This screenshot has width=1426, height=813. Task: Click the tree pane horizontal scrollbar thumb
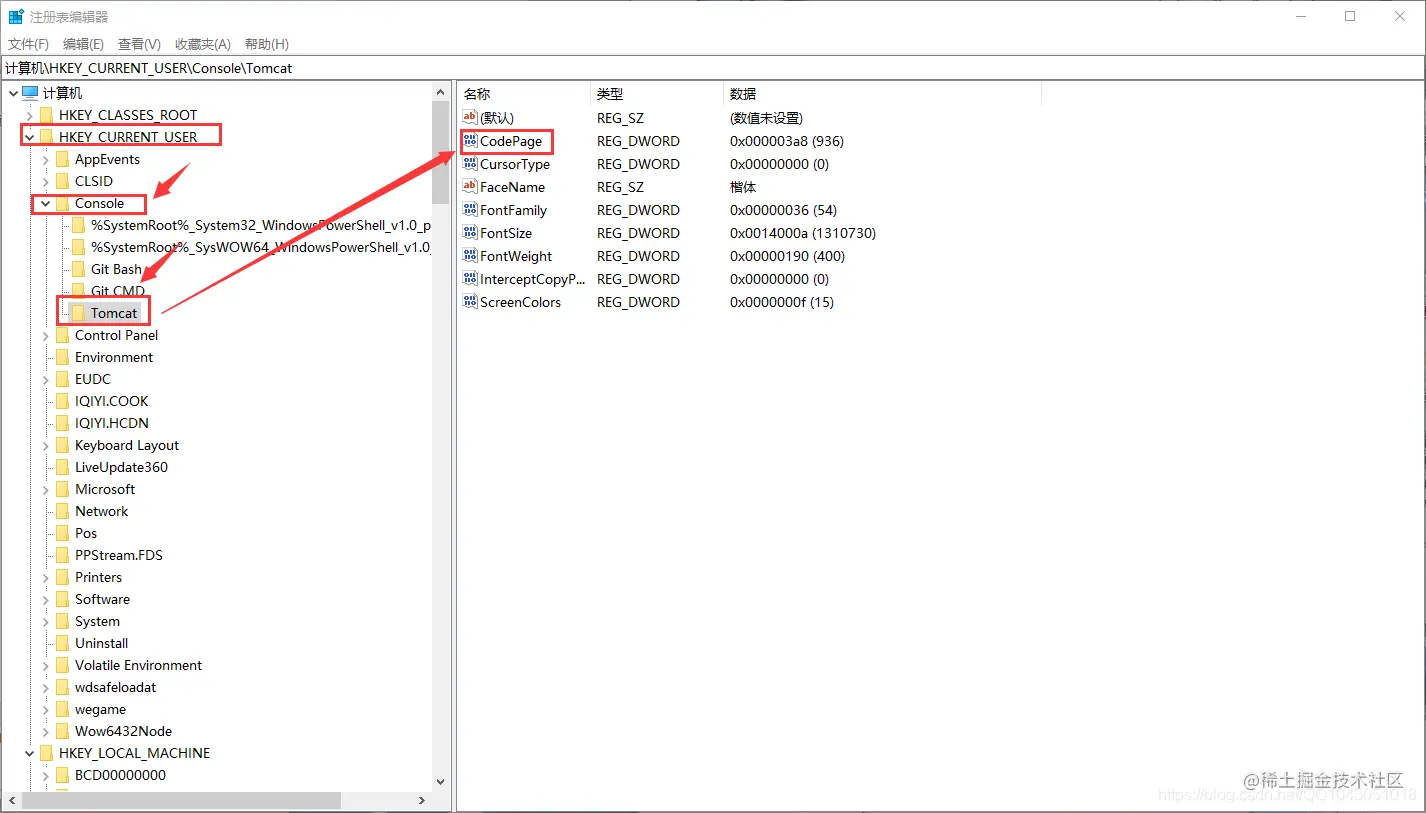(182, 801)
